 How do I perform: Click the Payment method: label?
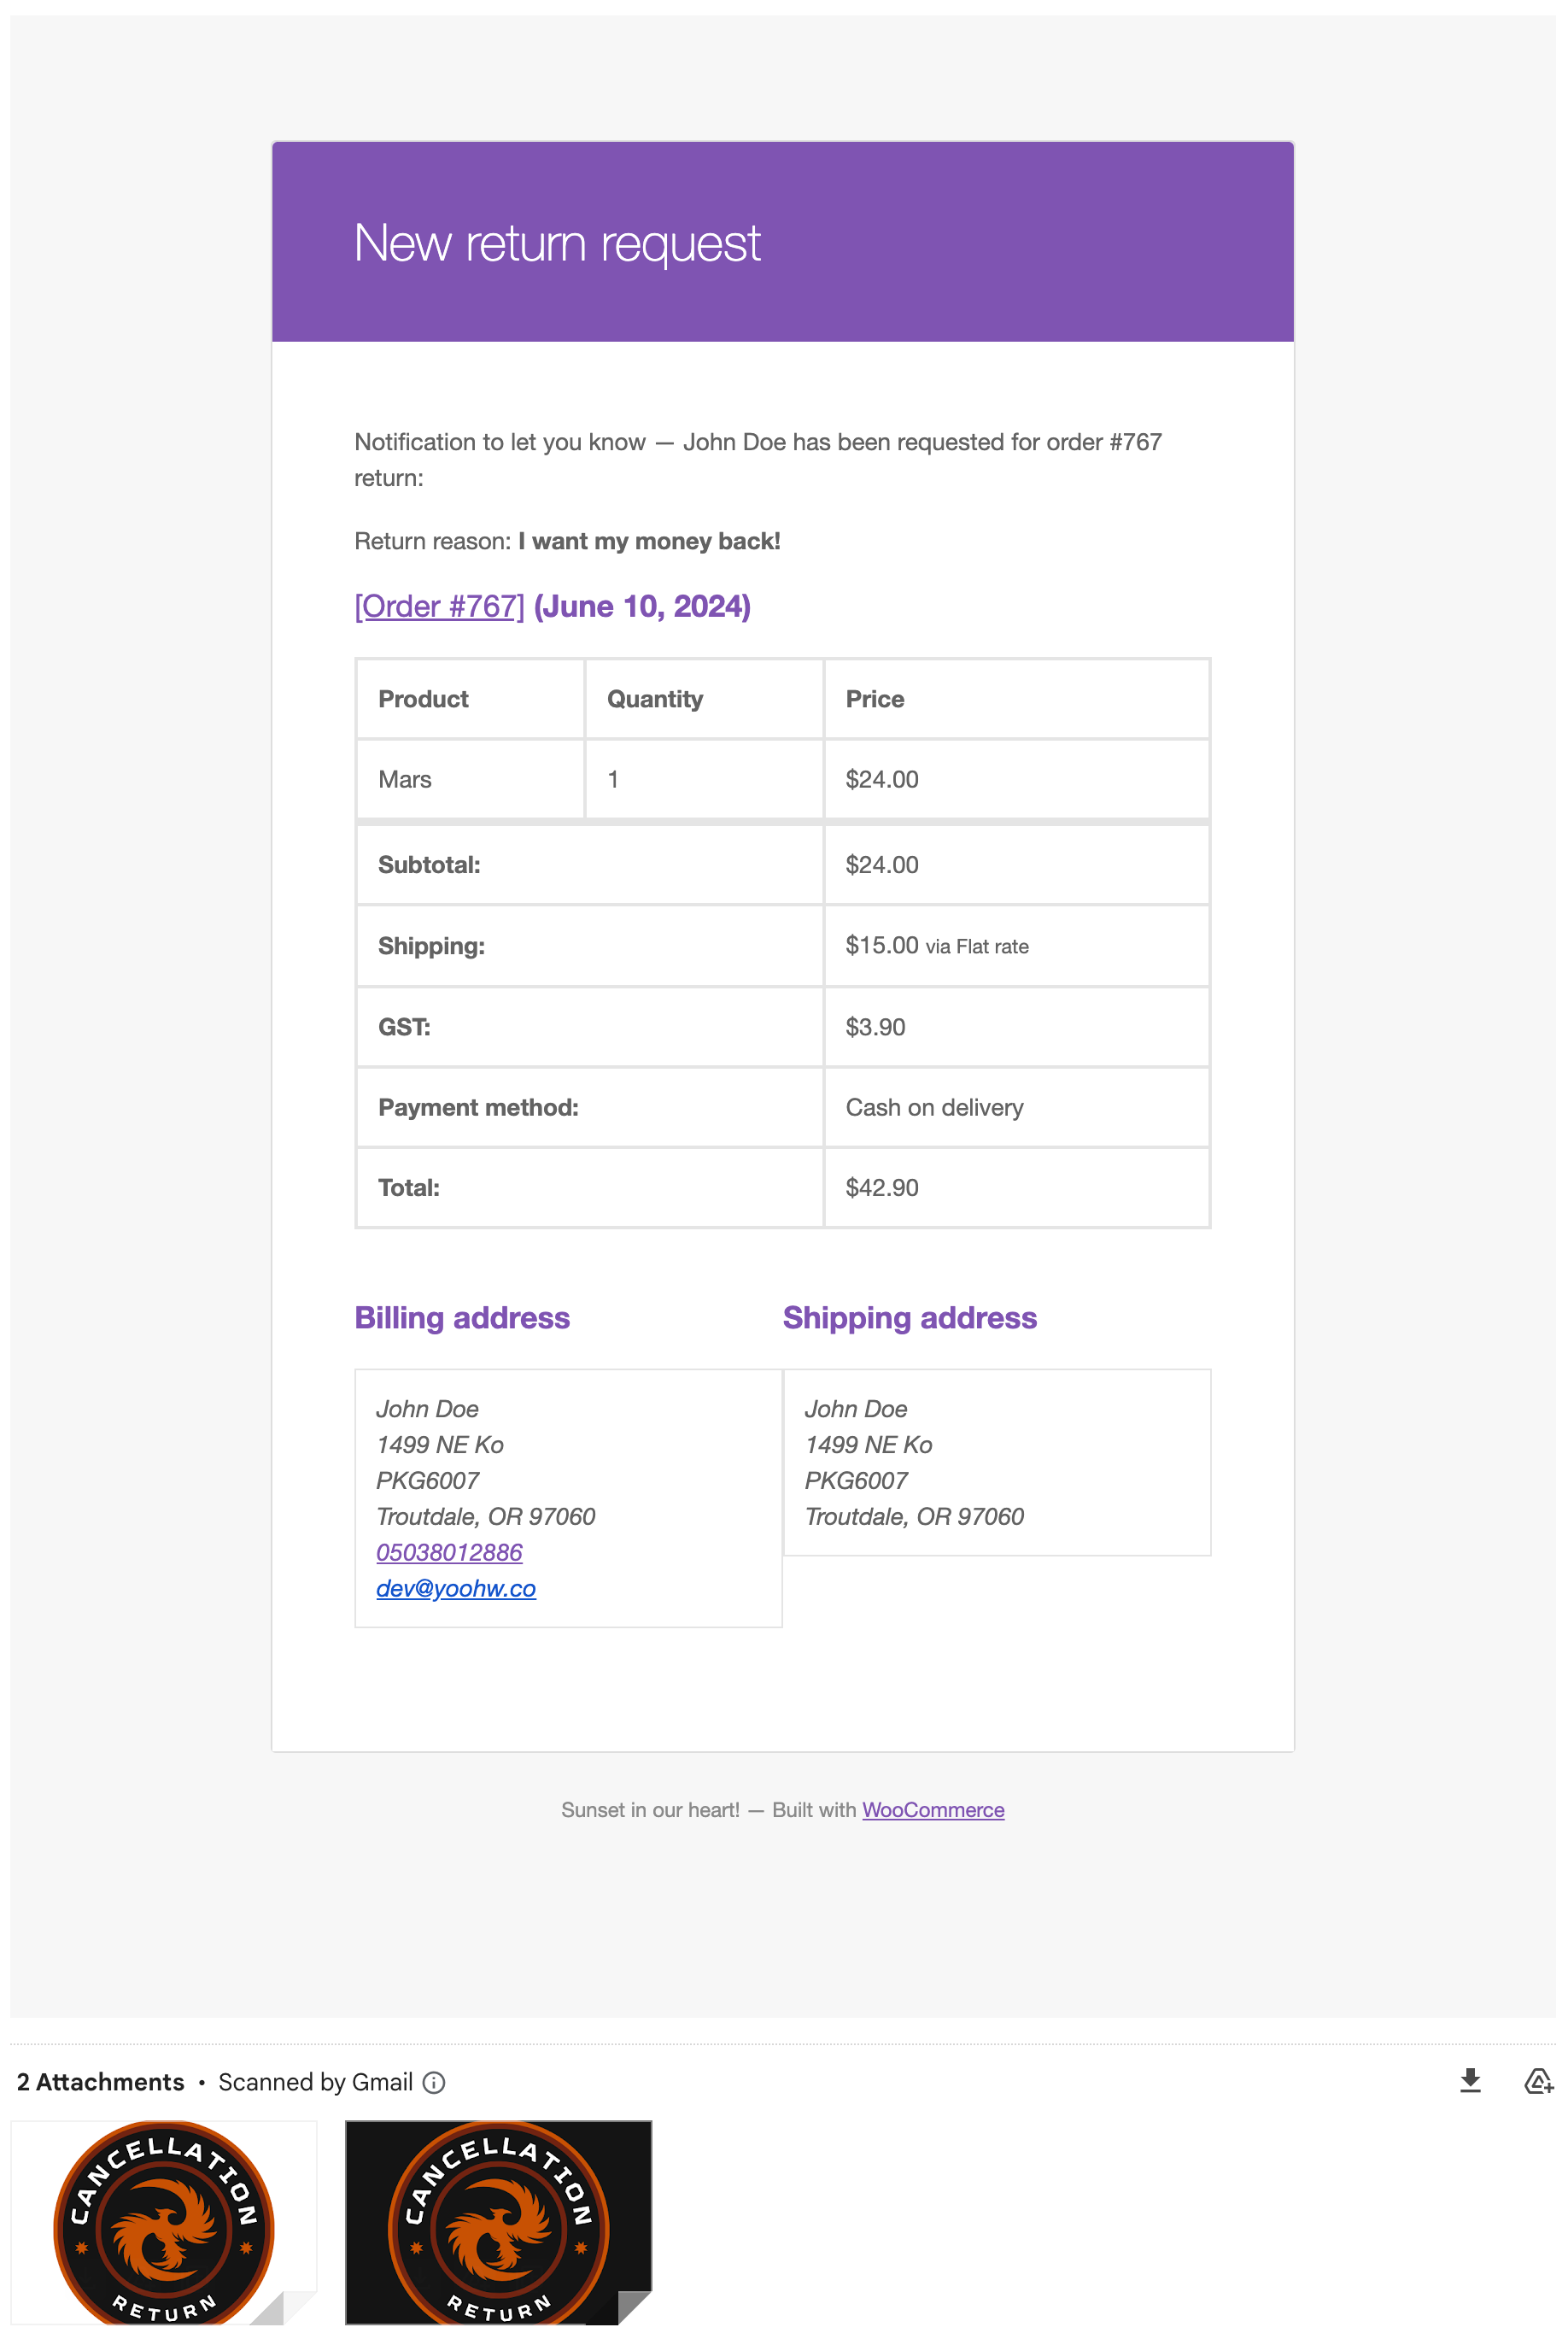coord(478,1107)
